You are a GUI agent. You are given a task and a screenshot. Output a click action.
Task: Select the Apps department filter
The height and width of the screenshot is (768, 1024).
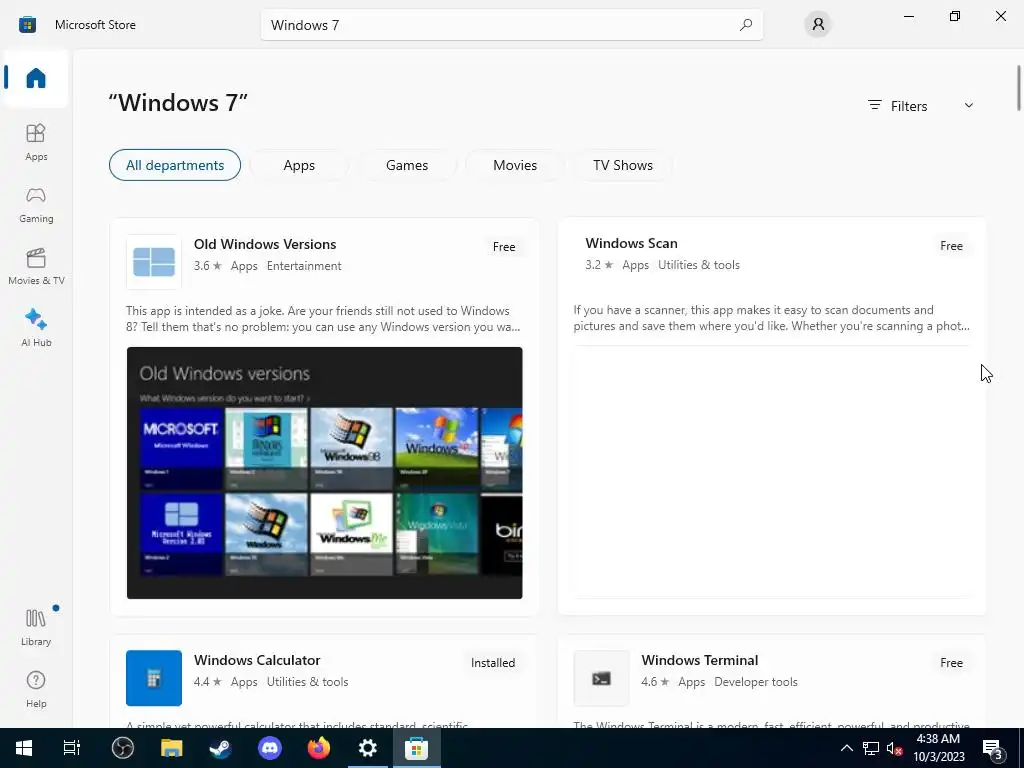pos(299,165)
